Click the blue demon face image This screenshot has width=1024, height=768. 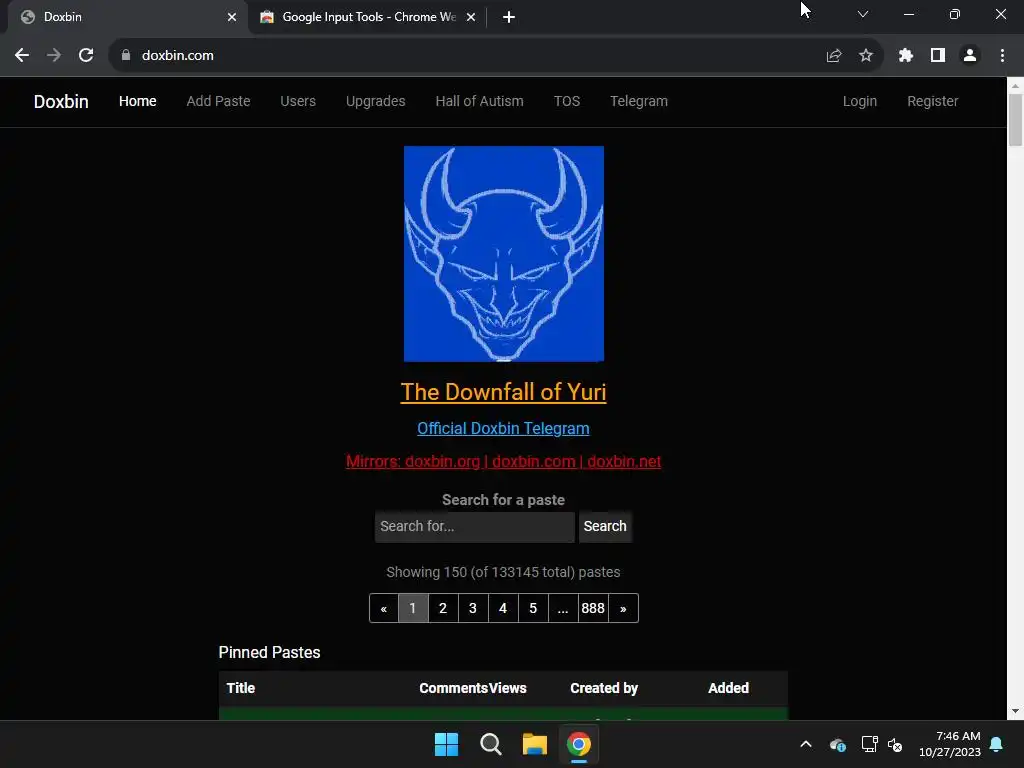point(504,253)
